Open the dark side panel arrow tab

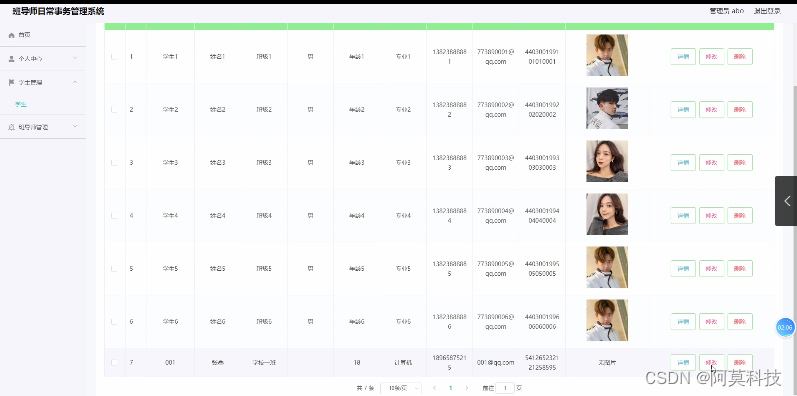786,201
